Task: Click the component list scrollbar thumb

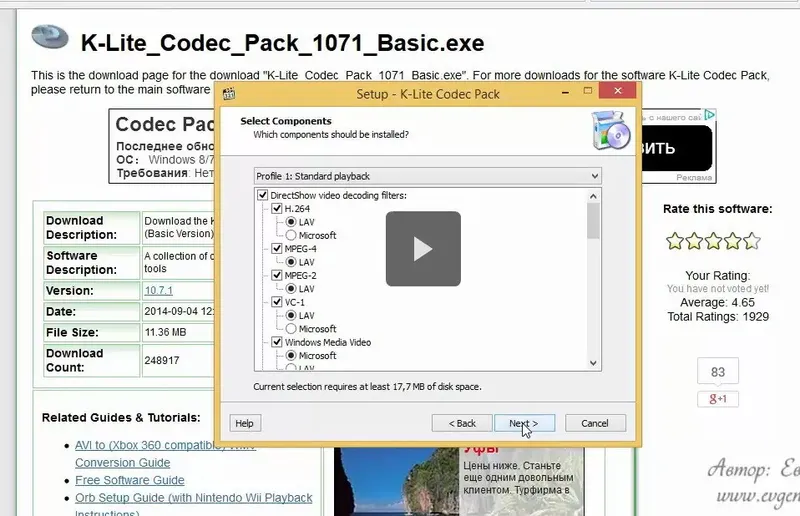Action: (593, 221)
